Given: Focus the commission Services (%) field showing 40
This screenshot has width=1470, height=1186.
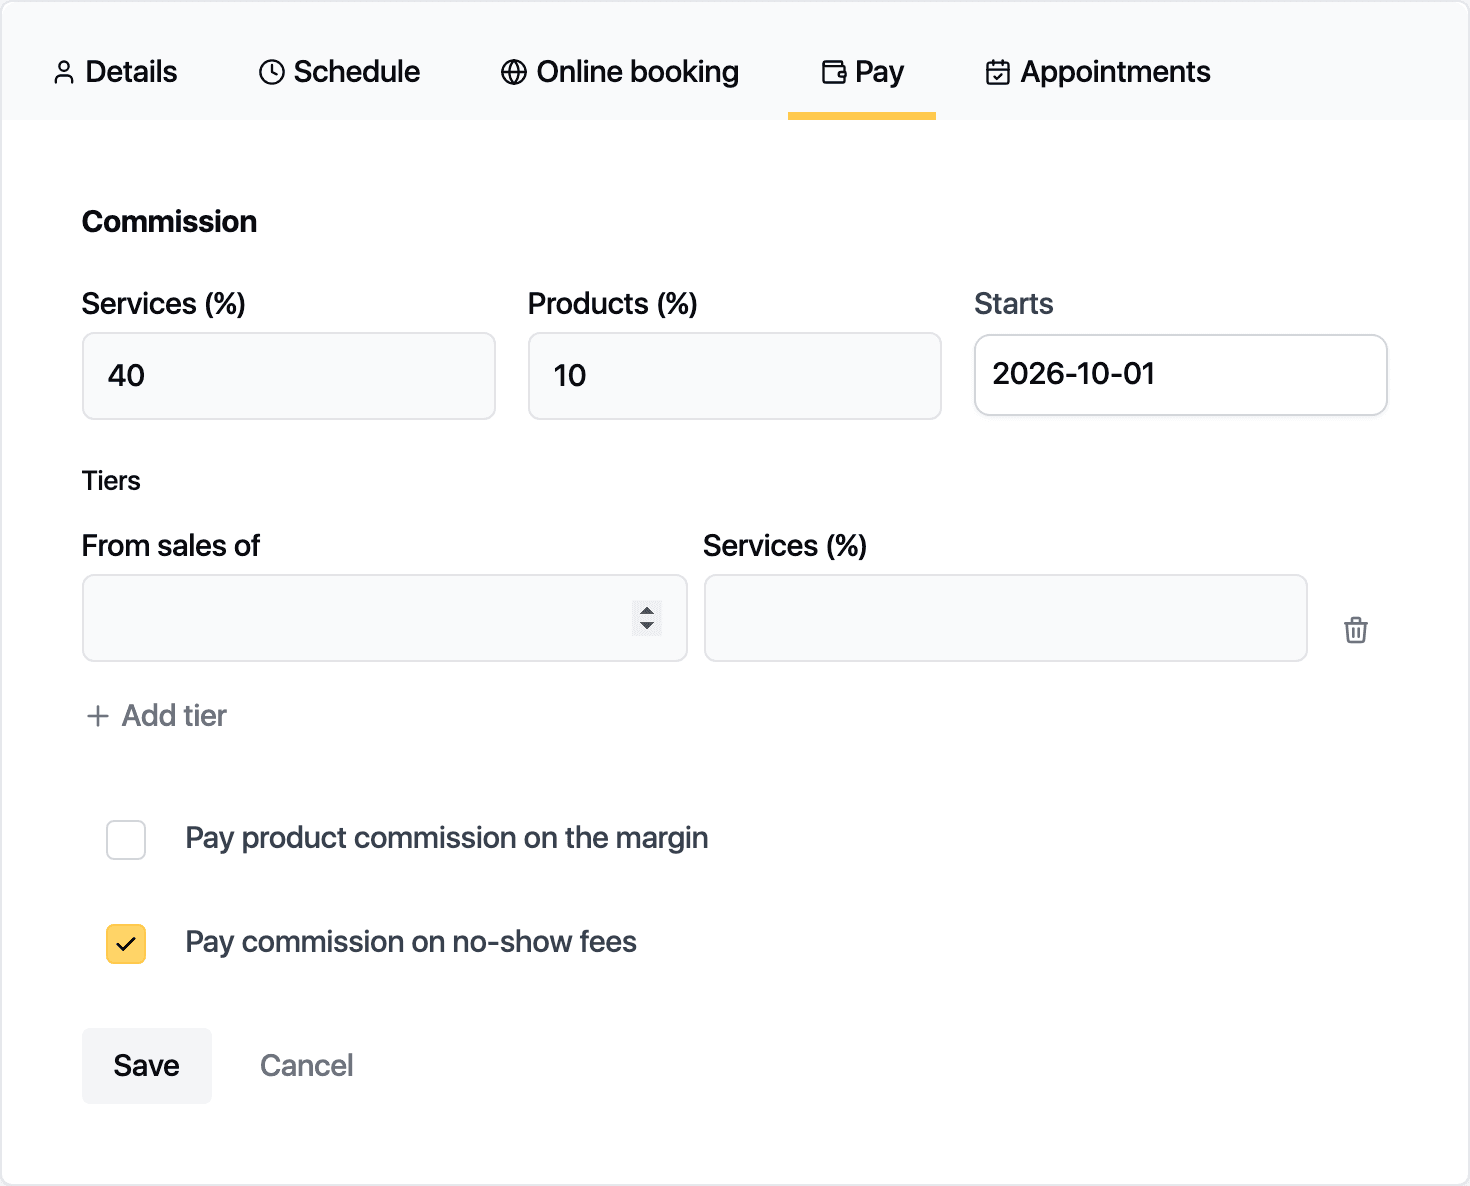Looking at the screenshot, I should pyautogui.click(x=289, y=376).
